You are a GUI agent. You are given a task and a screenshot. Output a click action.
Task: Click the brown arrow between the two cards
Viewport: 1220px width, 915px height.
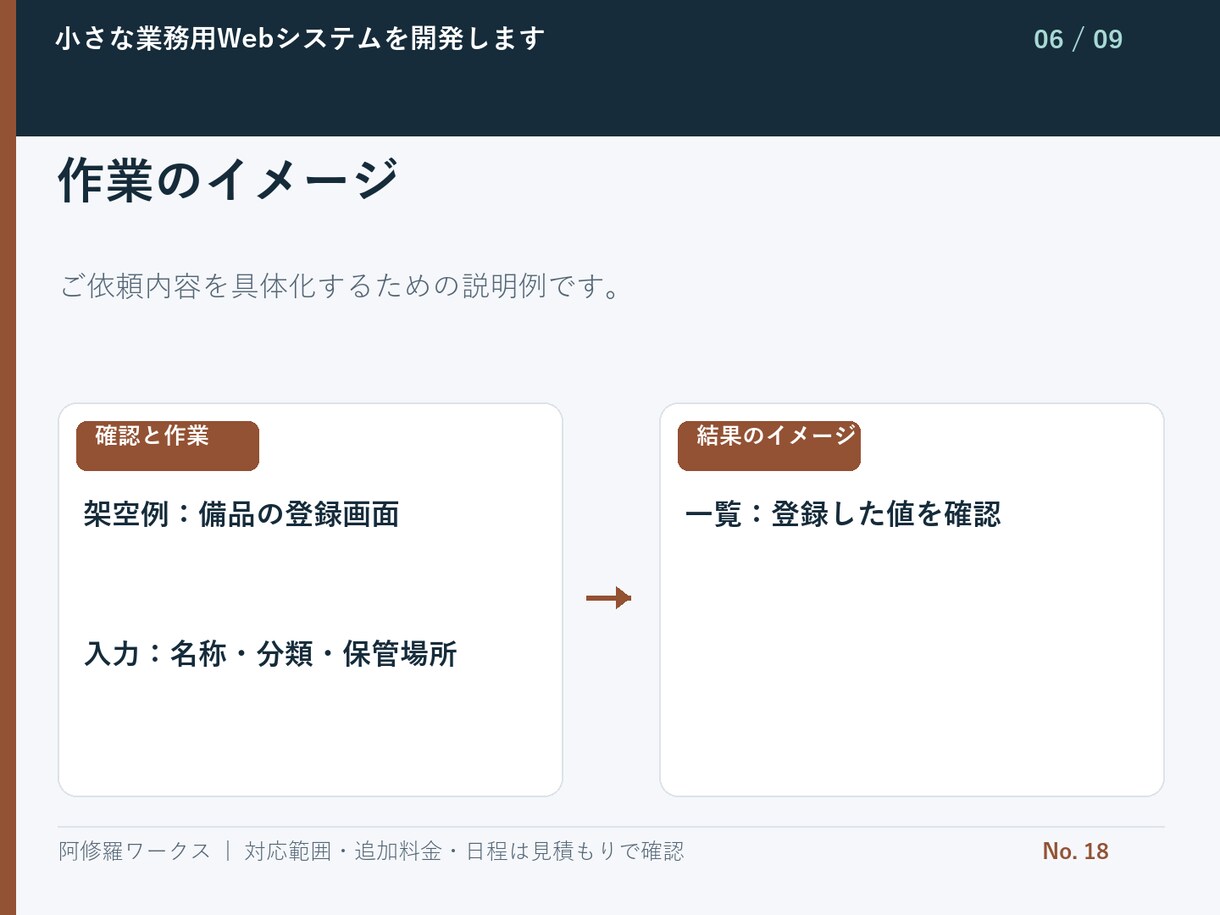point(609,598)
